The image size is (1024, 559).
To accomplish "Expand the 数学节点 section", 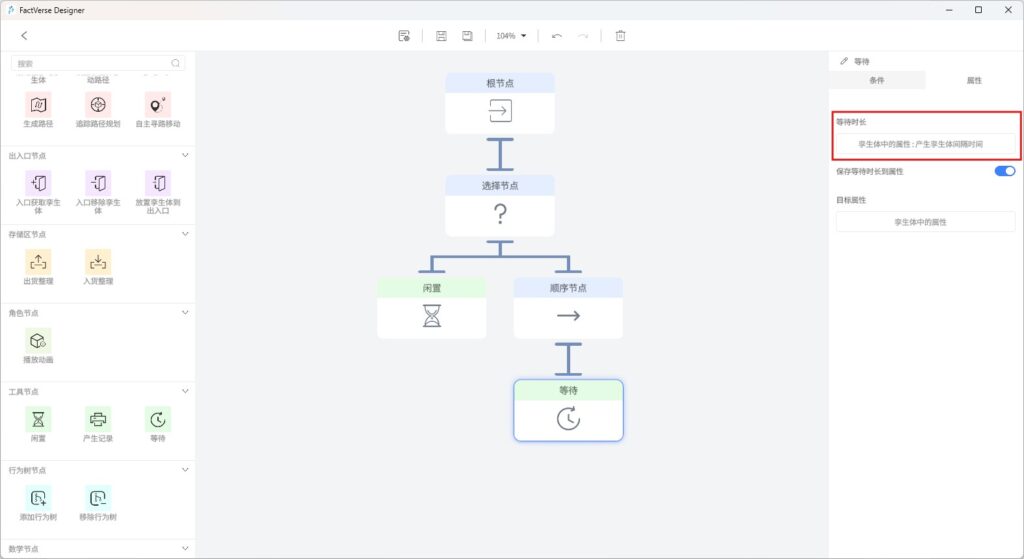I will (185, 548).
